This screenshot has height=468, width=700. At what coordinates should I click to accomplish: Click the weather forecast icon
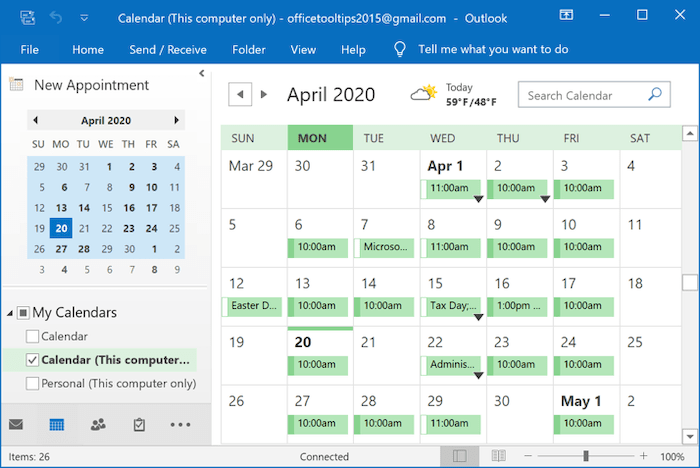click(424, 93)
